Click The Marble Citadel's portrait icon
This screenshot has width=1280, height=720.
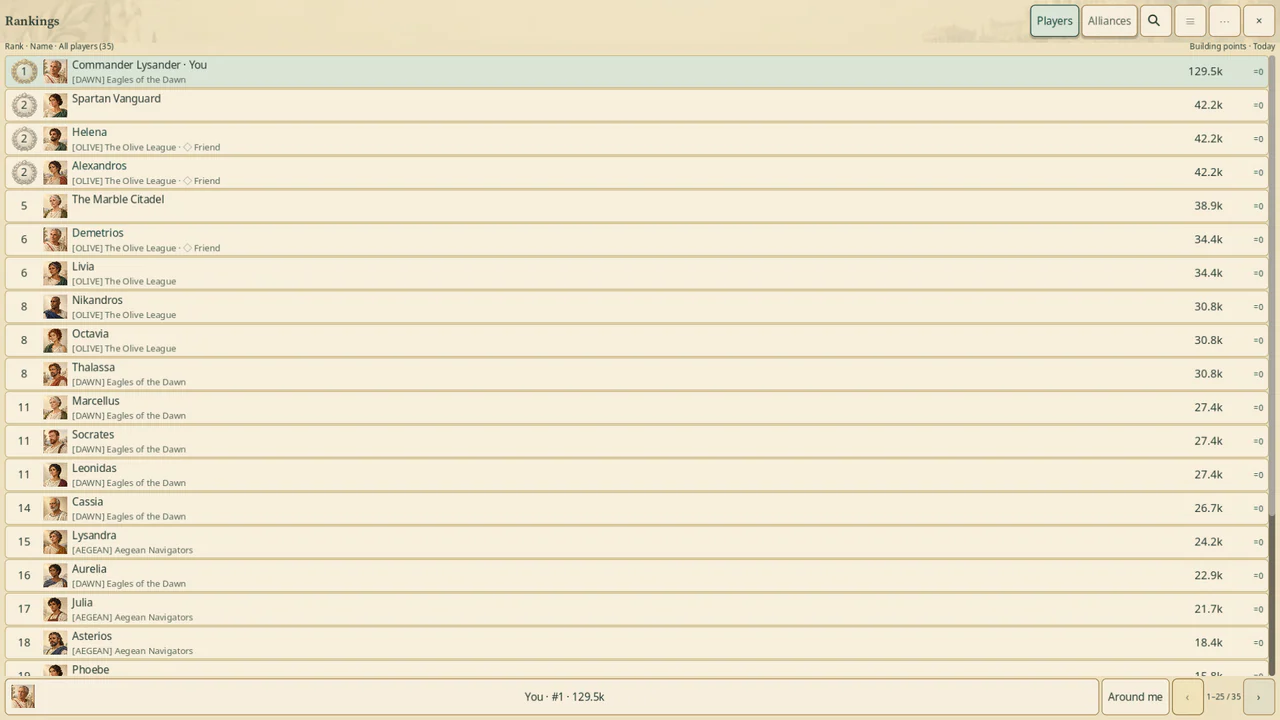coord(55,206)
